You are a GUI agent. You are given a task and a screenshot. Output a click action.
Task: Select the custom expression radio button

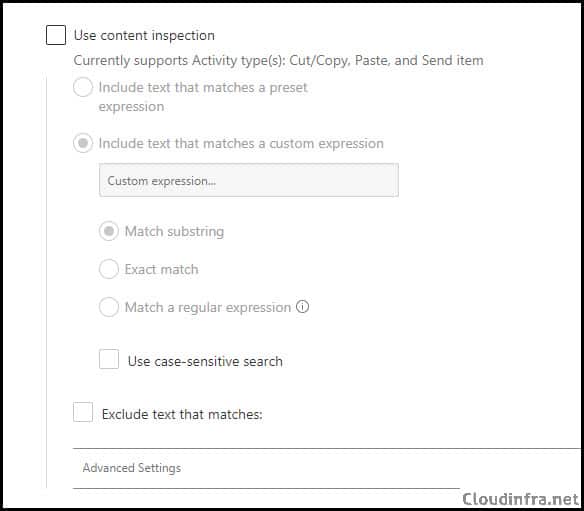(x=83, y=143)
